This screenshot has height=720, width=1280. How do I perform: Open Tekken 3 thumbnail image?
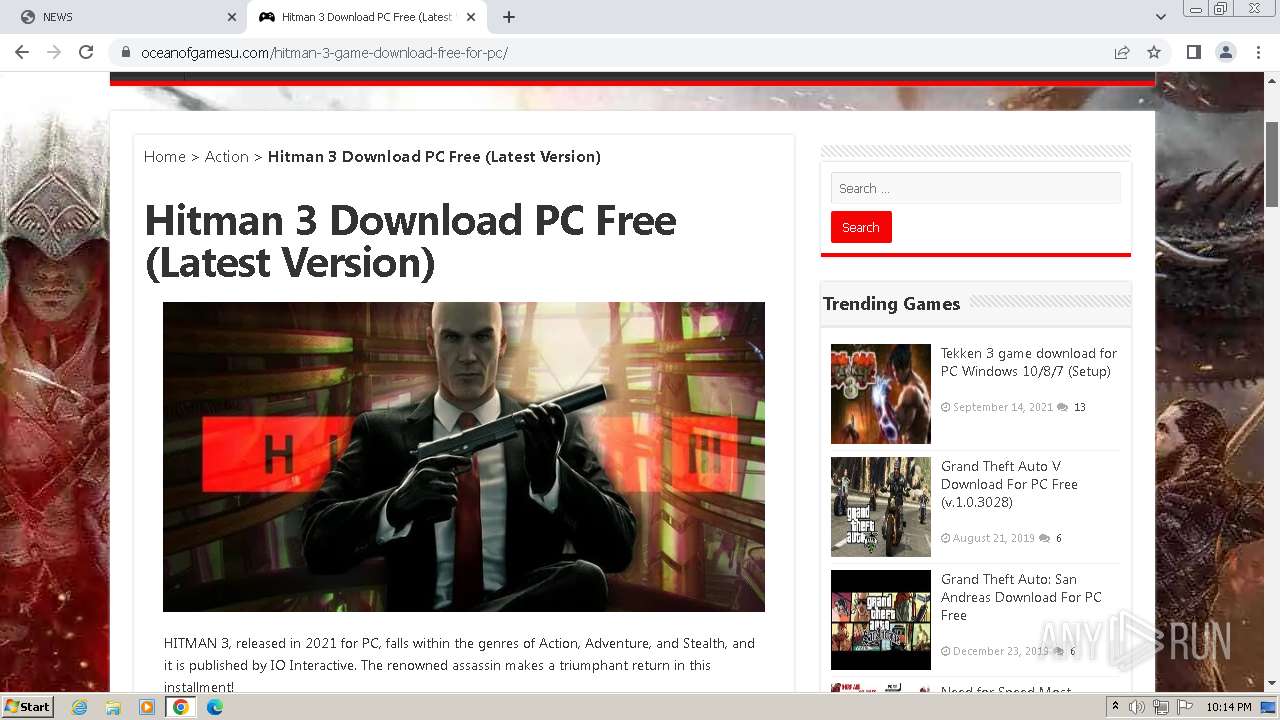(881, 394)
